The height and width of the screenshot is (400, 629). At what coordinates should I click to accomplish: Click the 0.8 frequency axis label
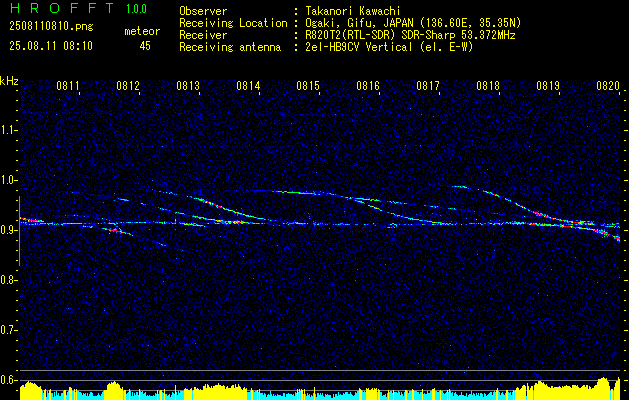pos(9,280)
